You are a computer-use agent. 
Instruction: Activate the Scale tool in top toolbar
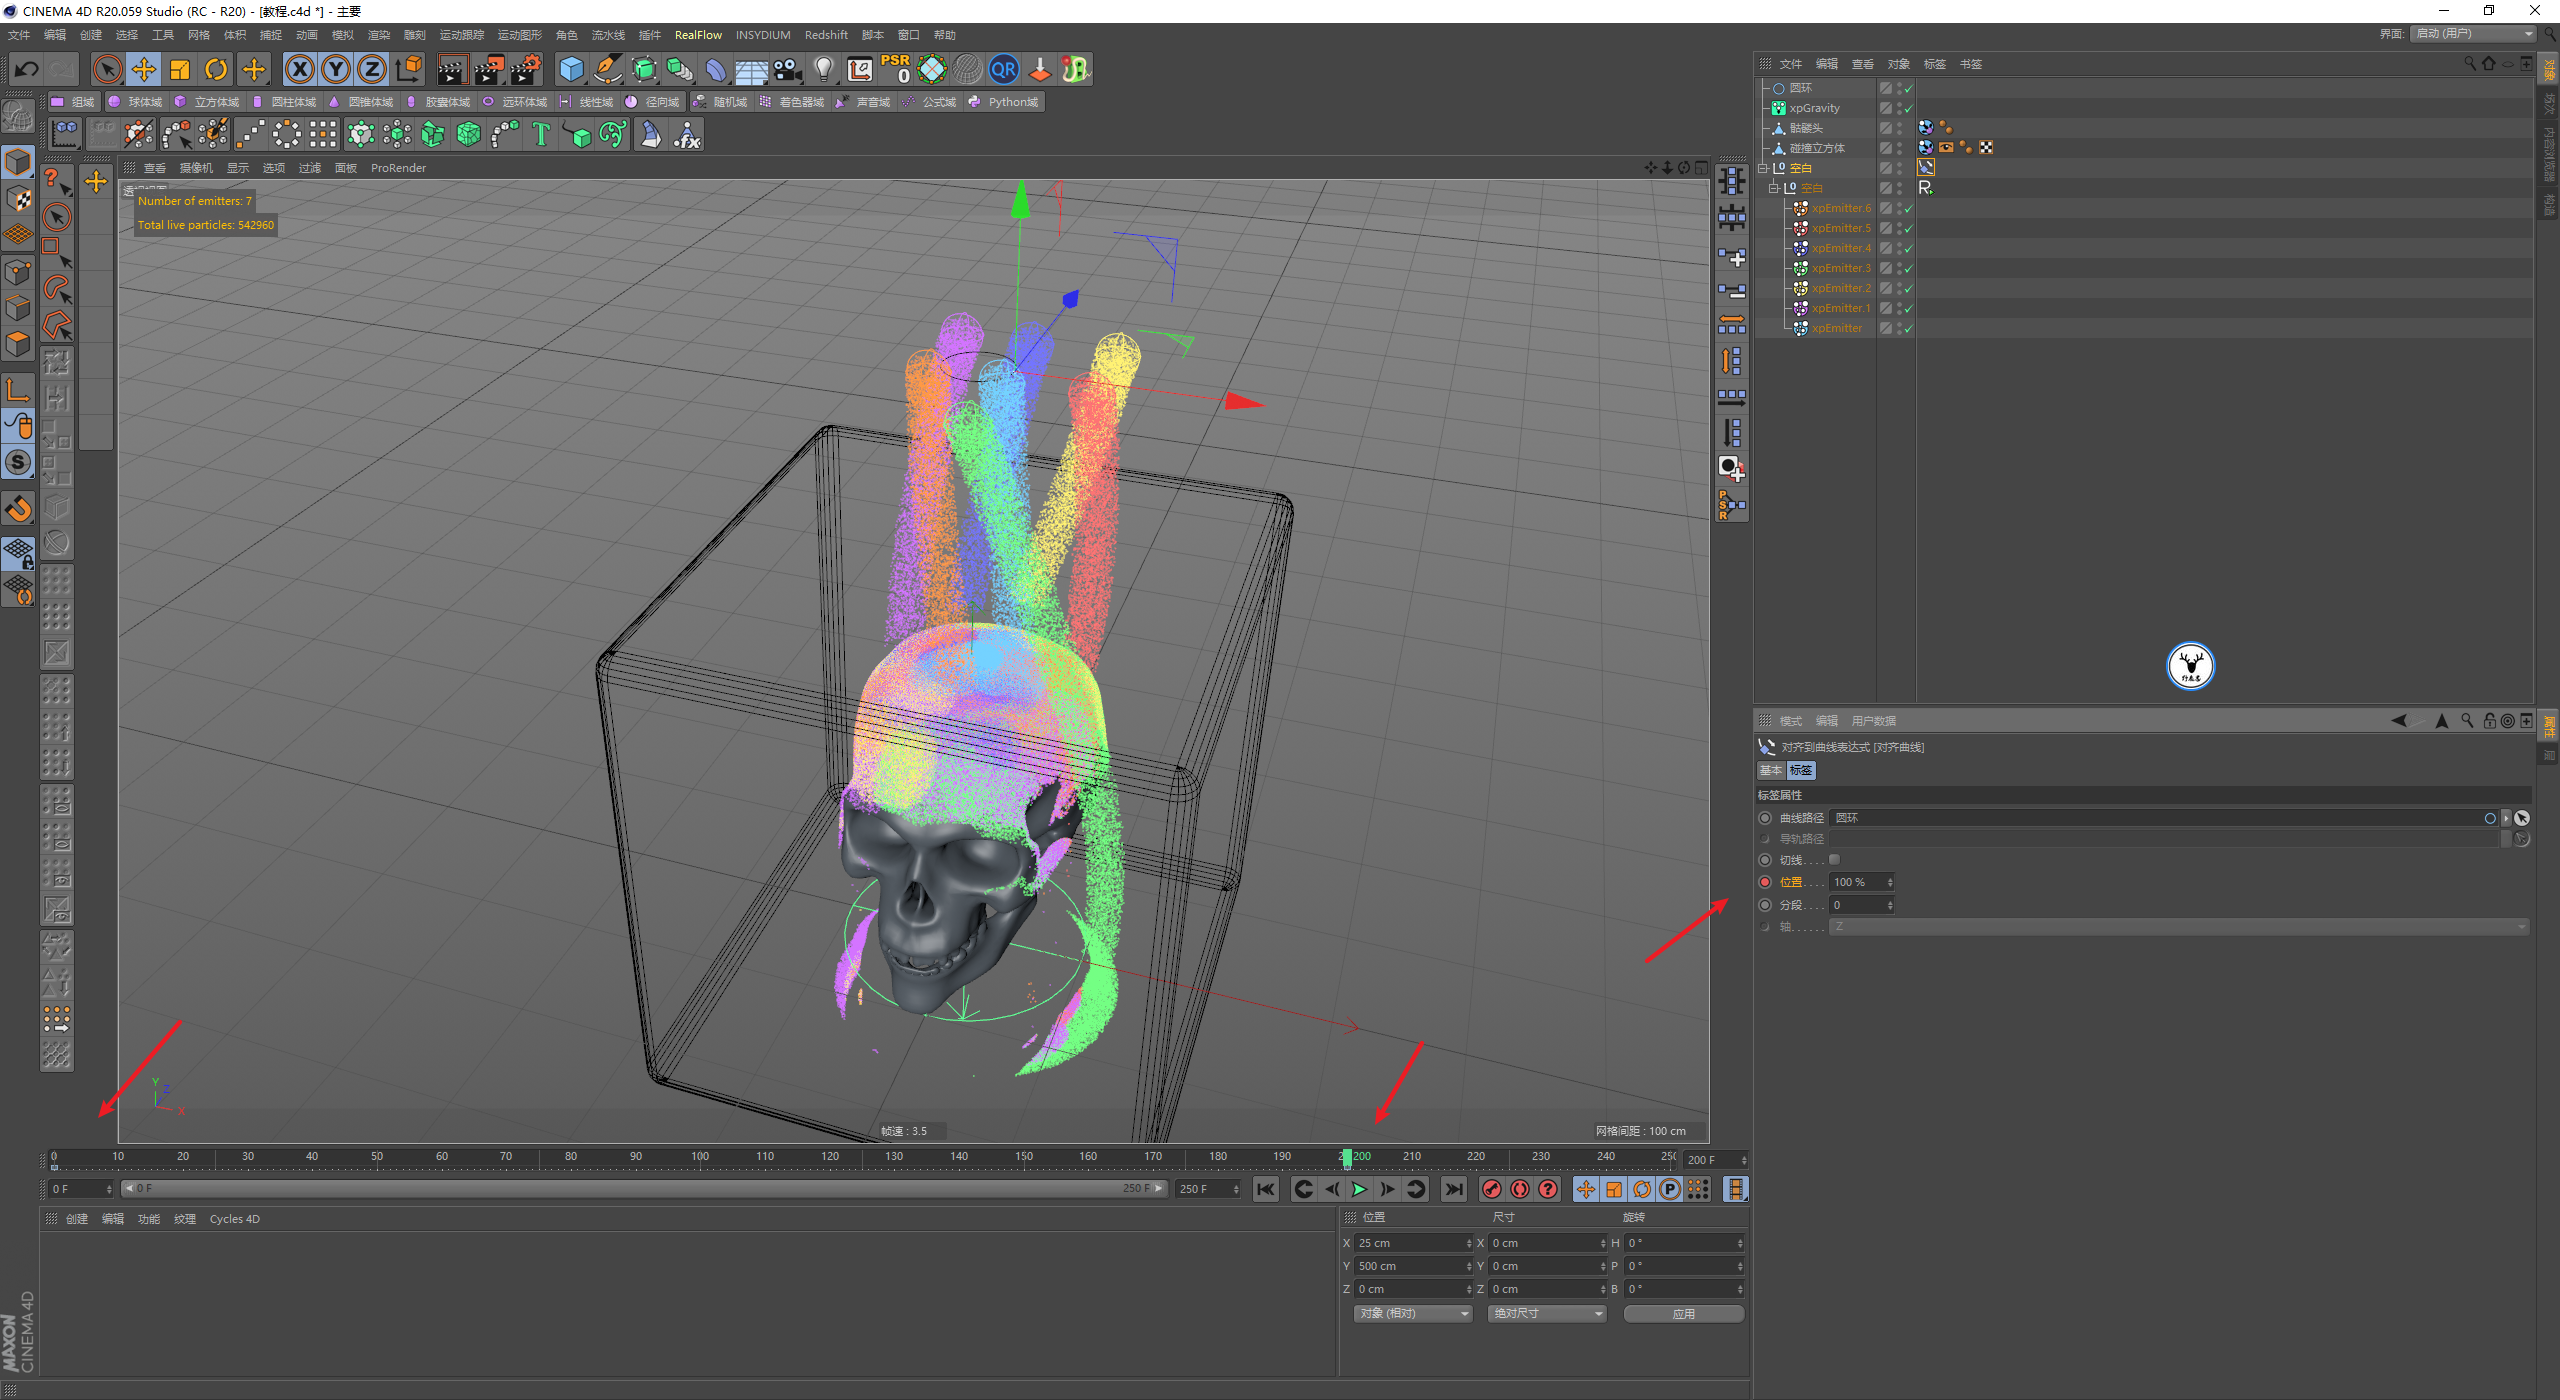[x=180, y=69]
